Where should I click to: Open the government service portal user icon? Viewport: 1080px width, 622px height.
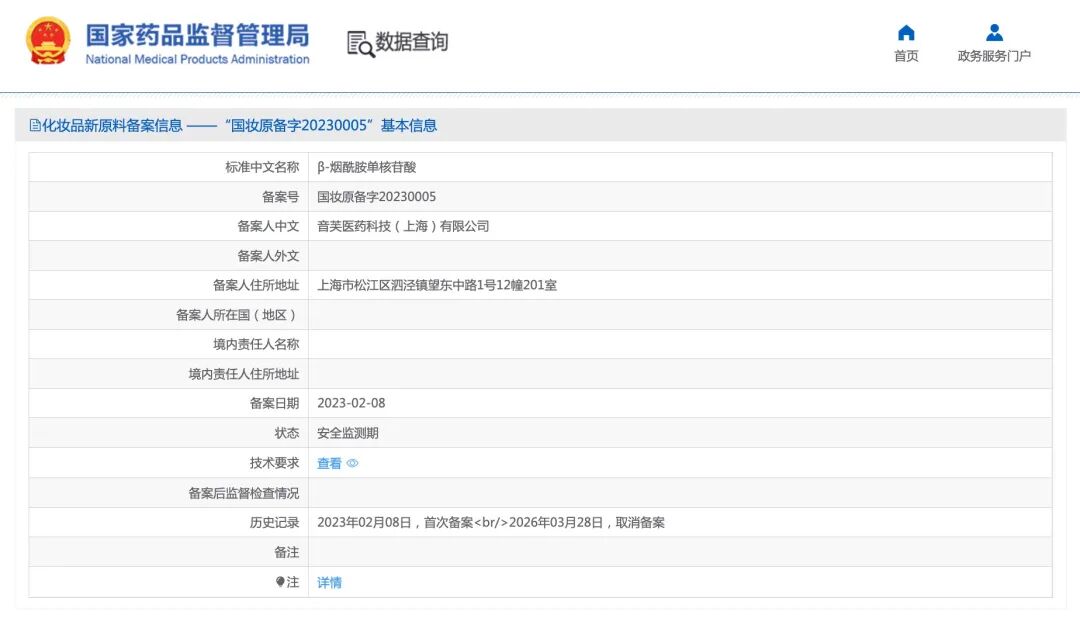pos(994,32)
